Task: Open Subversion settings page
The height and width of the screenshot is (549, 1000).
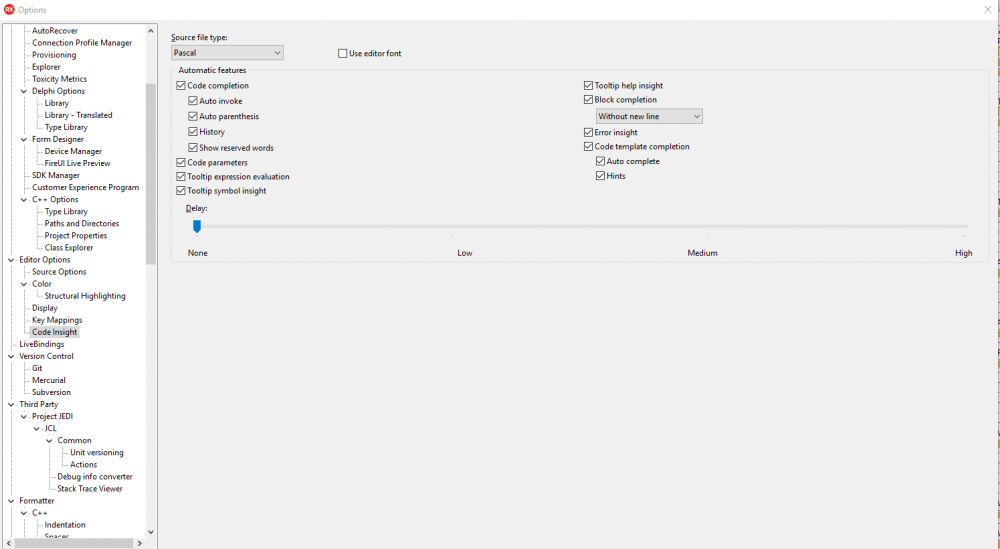Action: [51, 393]
